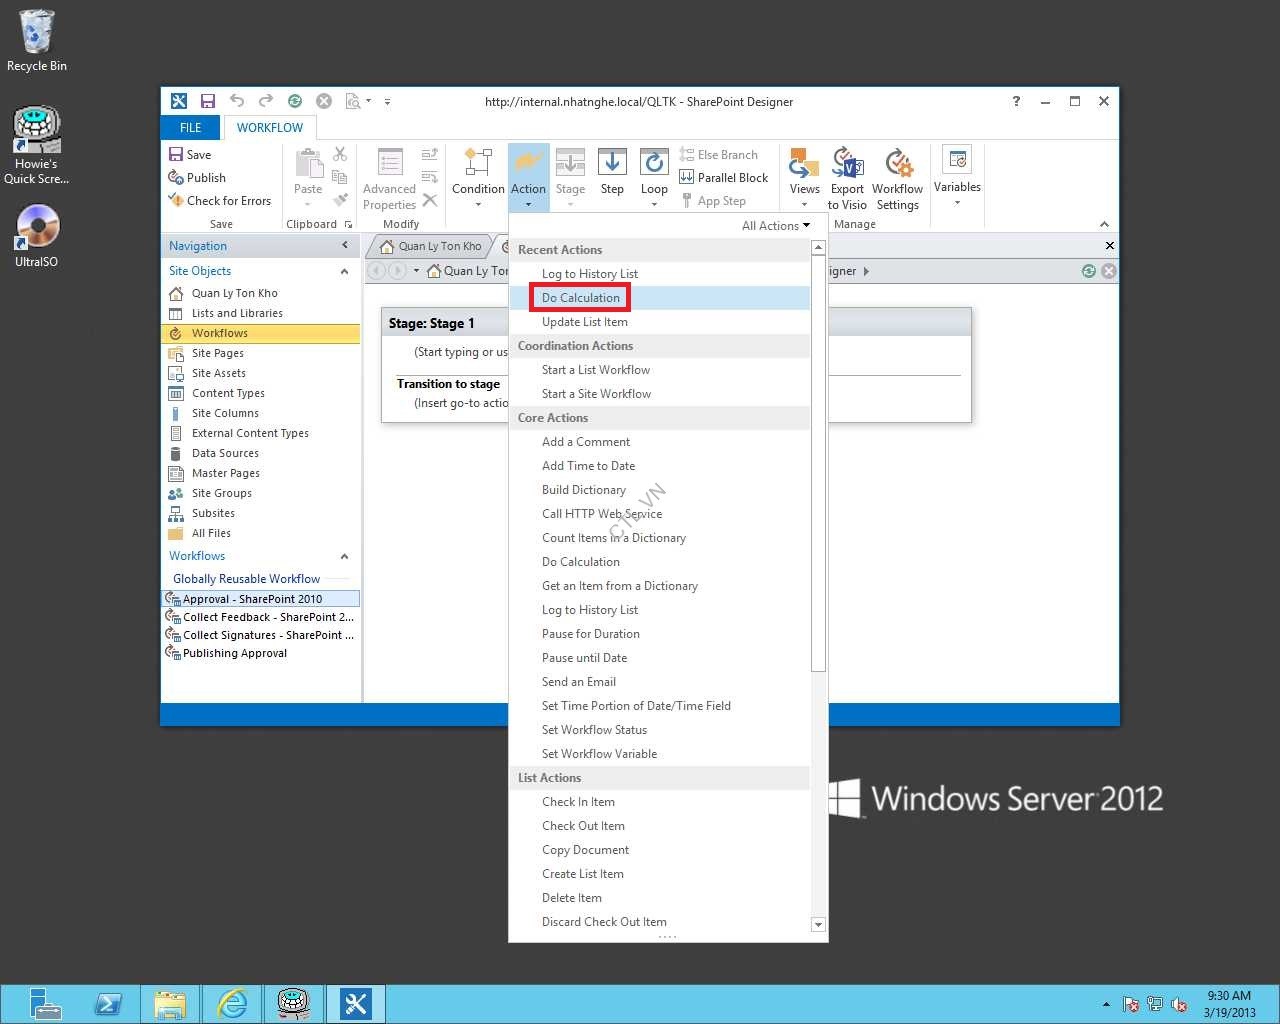Open the Variables dropdown in the ribbon
Image resolution: width=1280 pixels, height=1024 pixels.
957,163
